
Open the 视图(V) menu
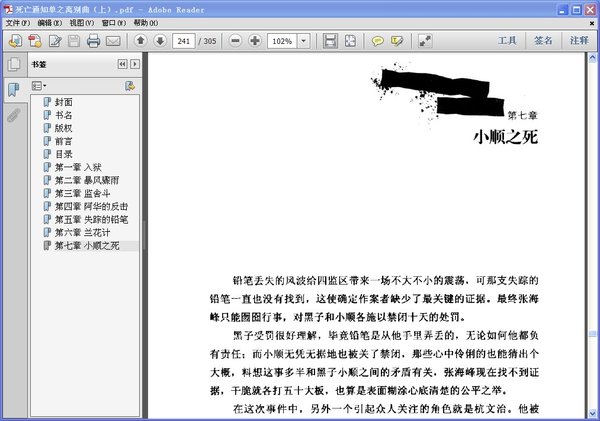tap(78, 22)
